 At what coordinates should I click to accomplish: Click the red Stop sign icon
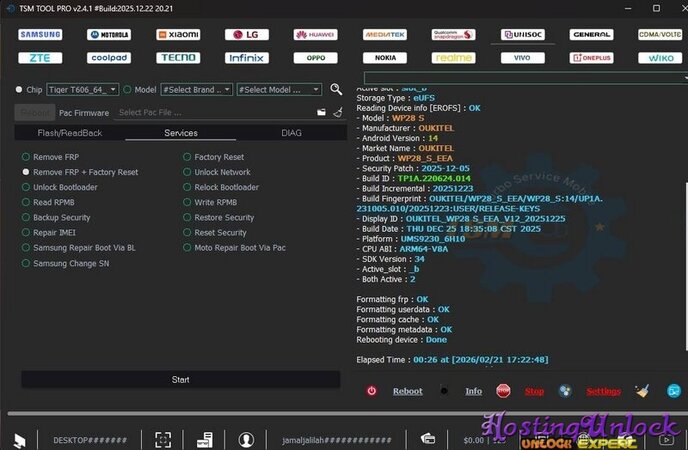point(503,391)
